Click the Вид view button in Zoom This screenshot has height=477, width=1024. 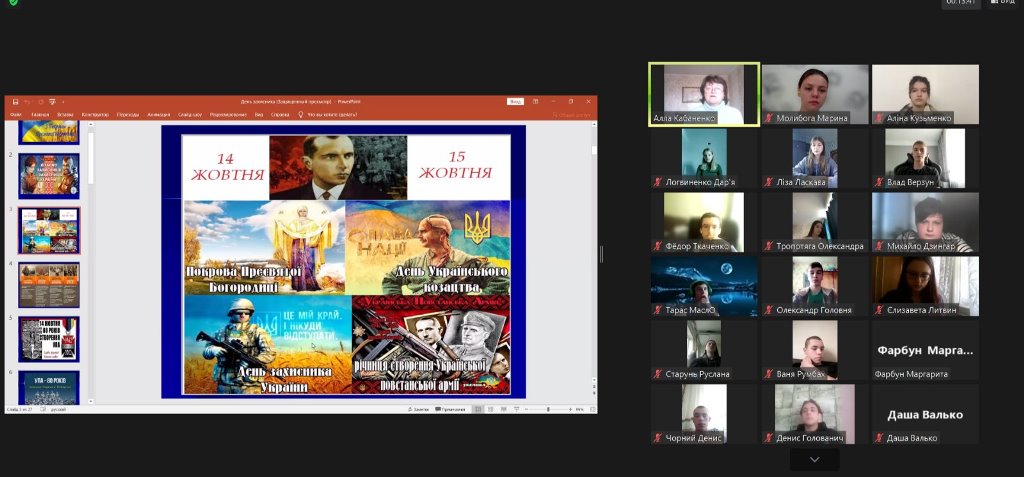1002,2
